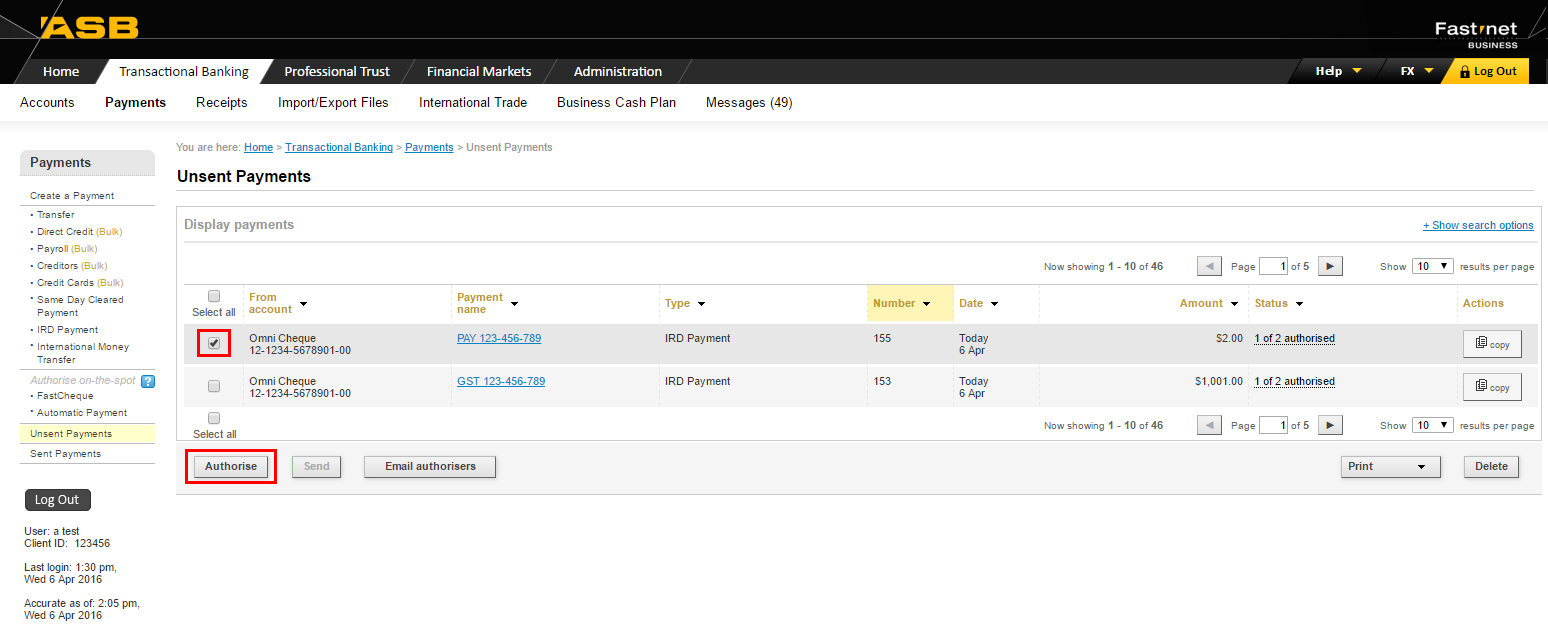Switch to the Financial Markets tab
Image resolution: width=1548 pixels, height=638 pixels.
pyautogui.click(x=478, y=71)
